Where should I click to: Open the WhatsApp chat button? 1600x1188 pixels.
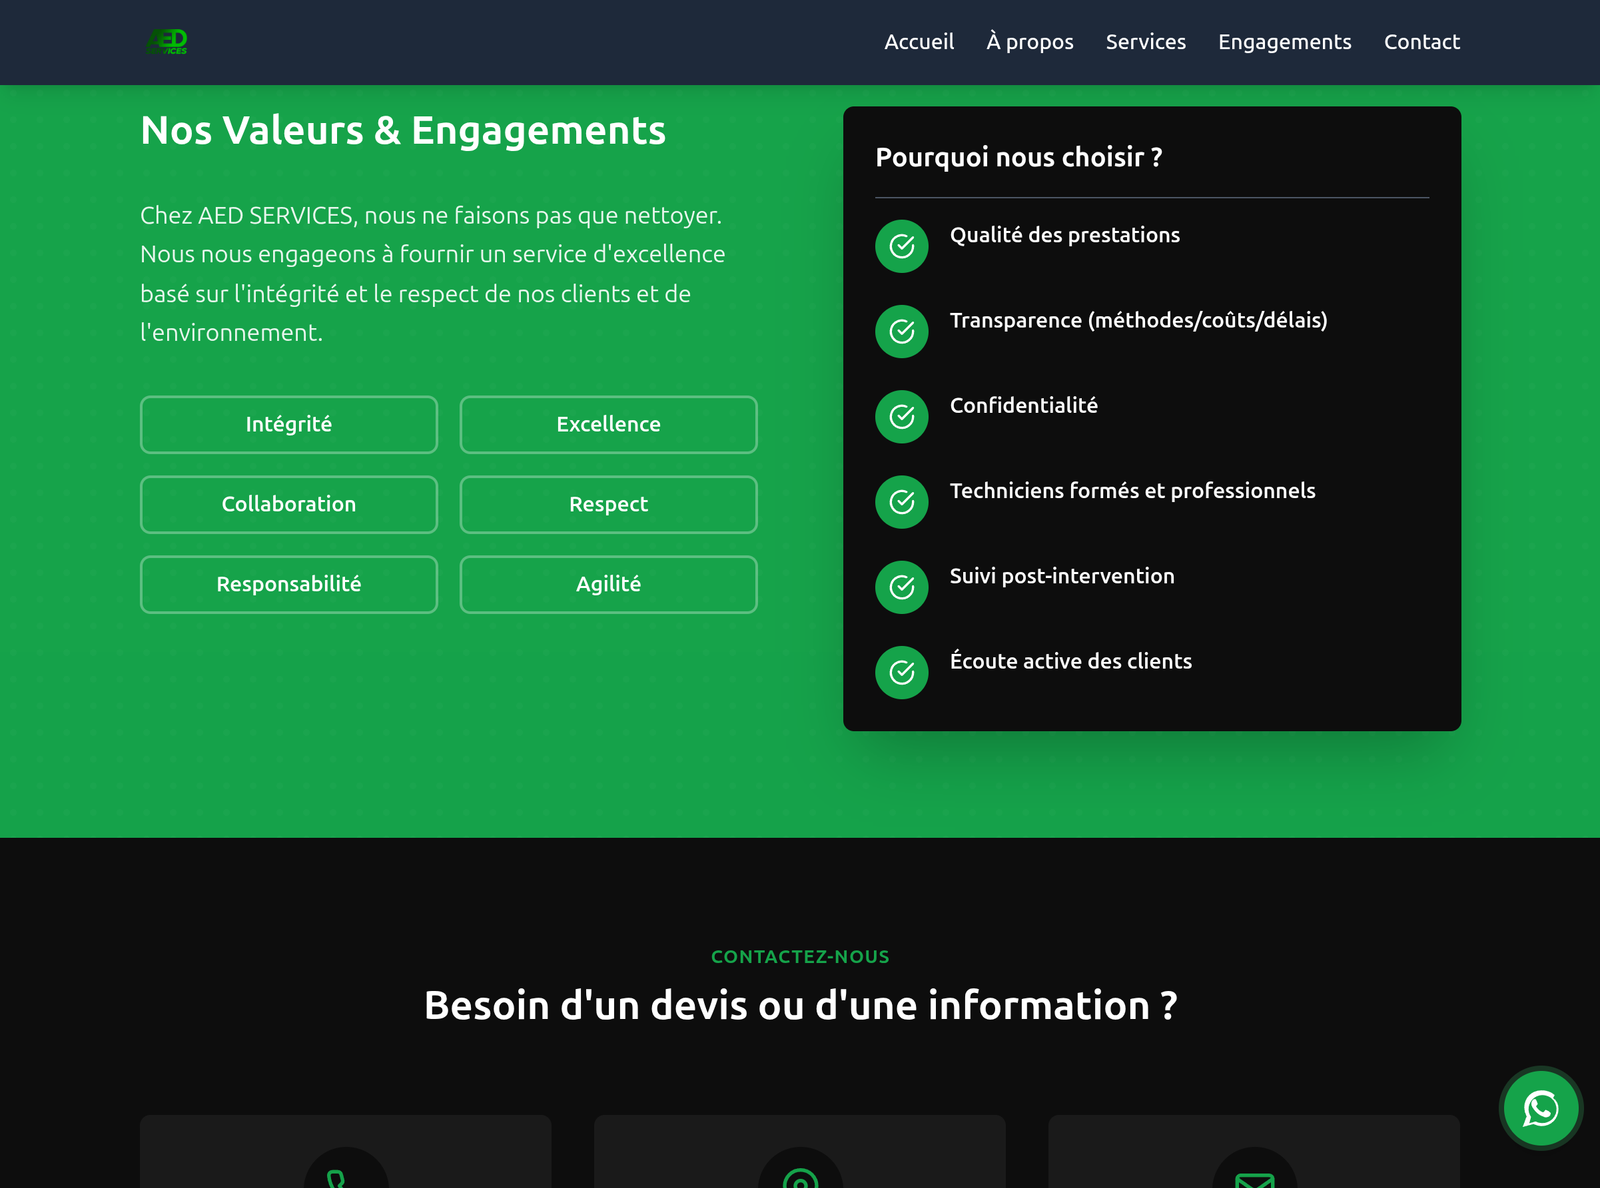[1541, 1108]
